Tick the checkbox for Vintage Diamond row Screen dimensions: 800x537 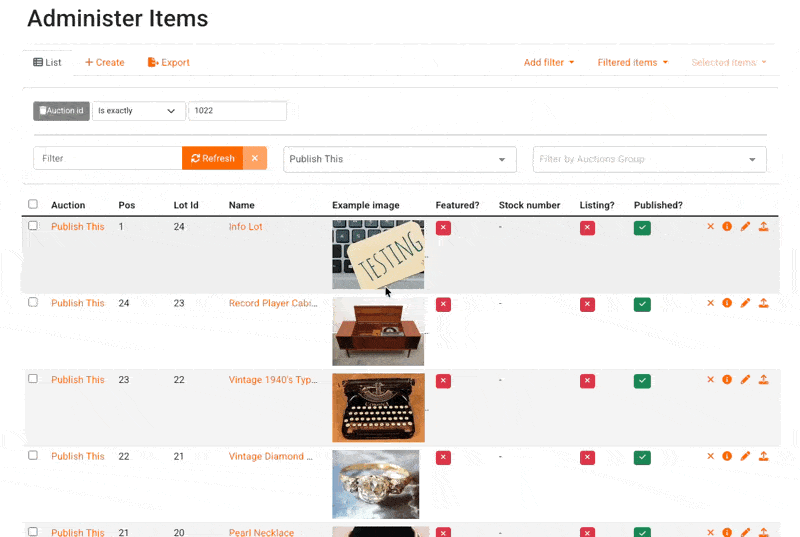pos(33,455)
